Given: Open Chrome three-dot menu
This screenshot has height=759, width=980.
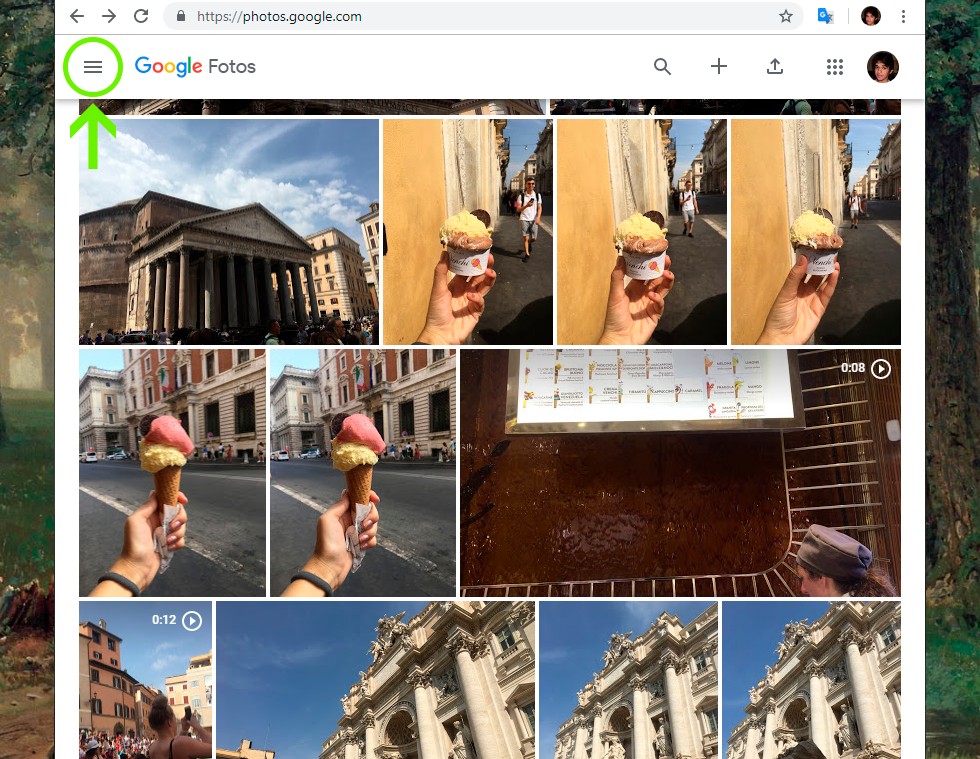Looking at the screenshot, I should coord(903,16).
